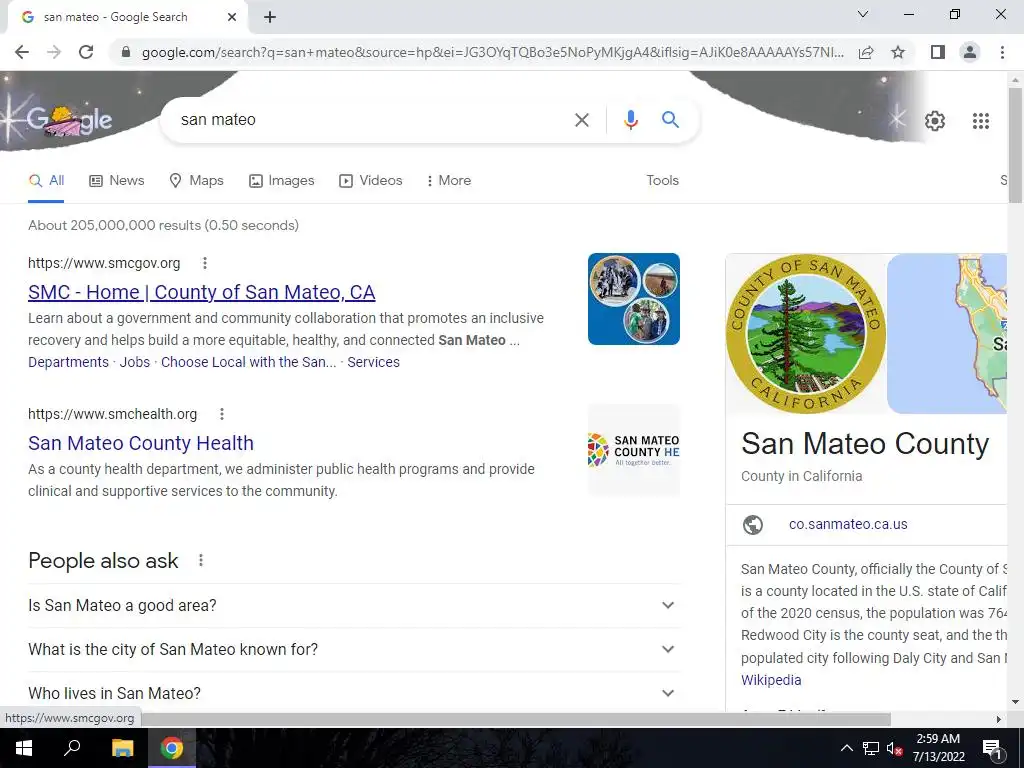
Task: Submit search with the magnifier icon
Action: [x=670, y=120]
